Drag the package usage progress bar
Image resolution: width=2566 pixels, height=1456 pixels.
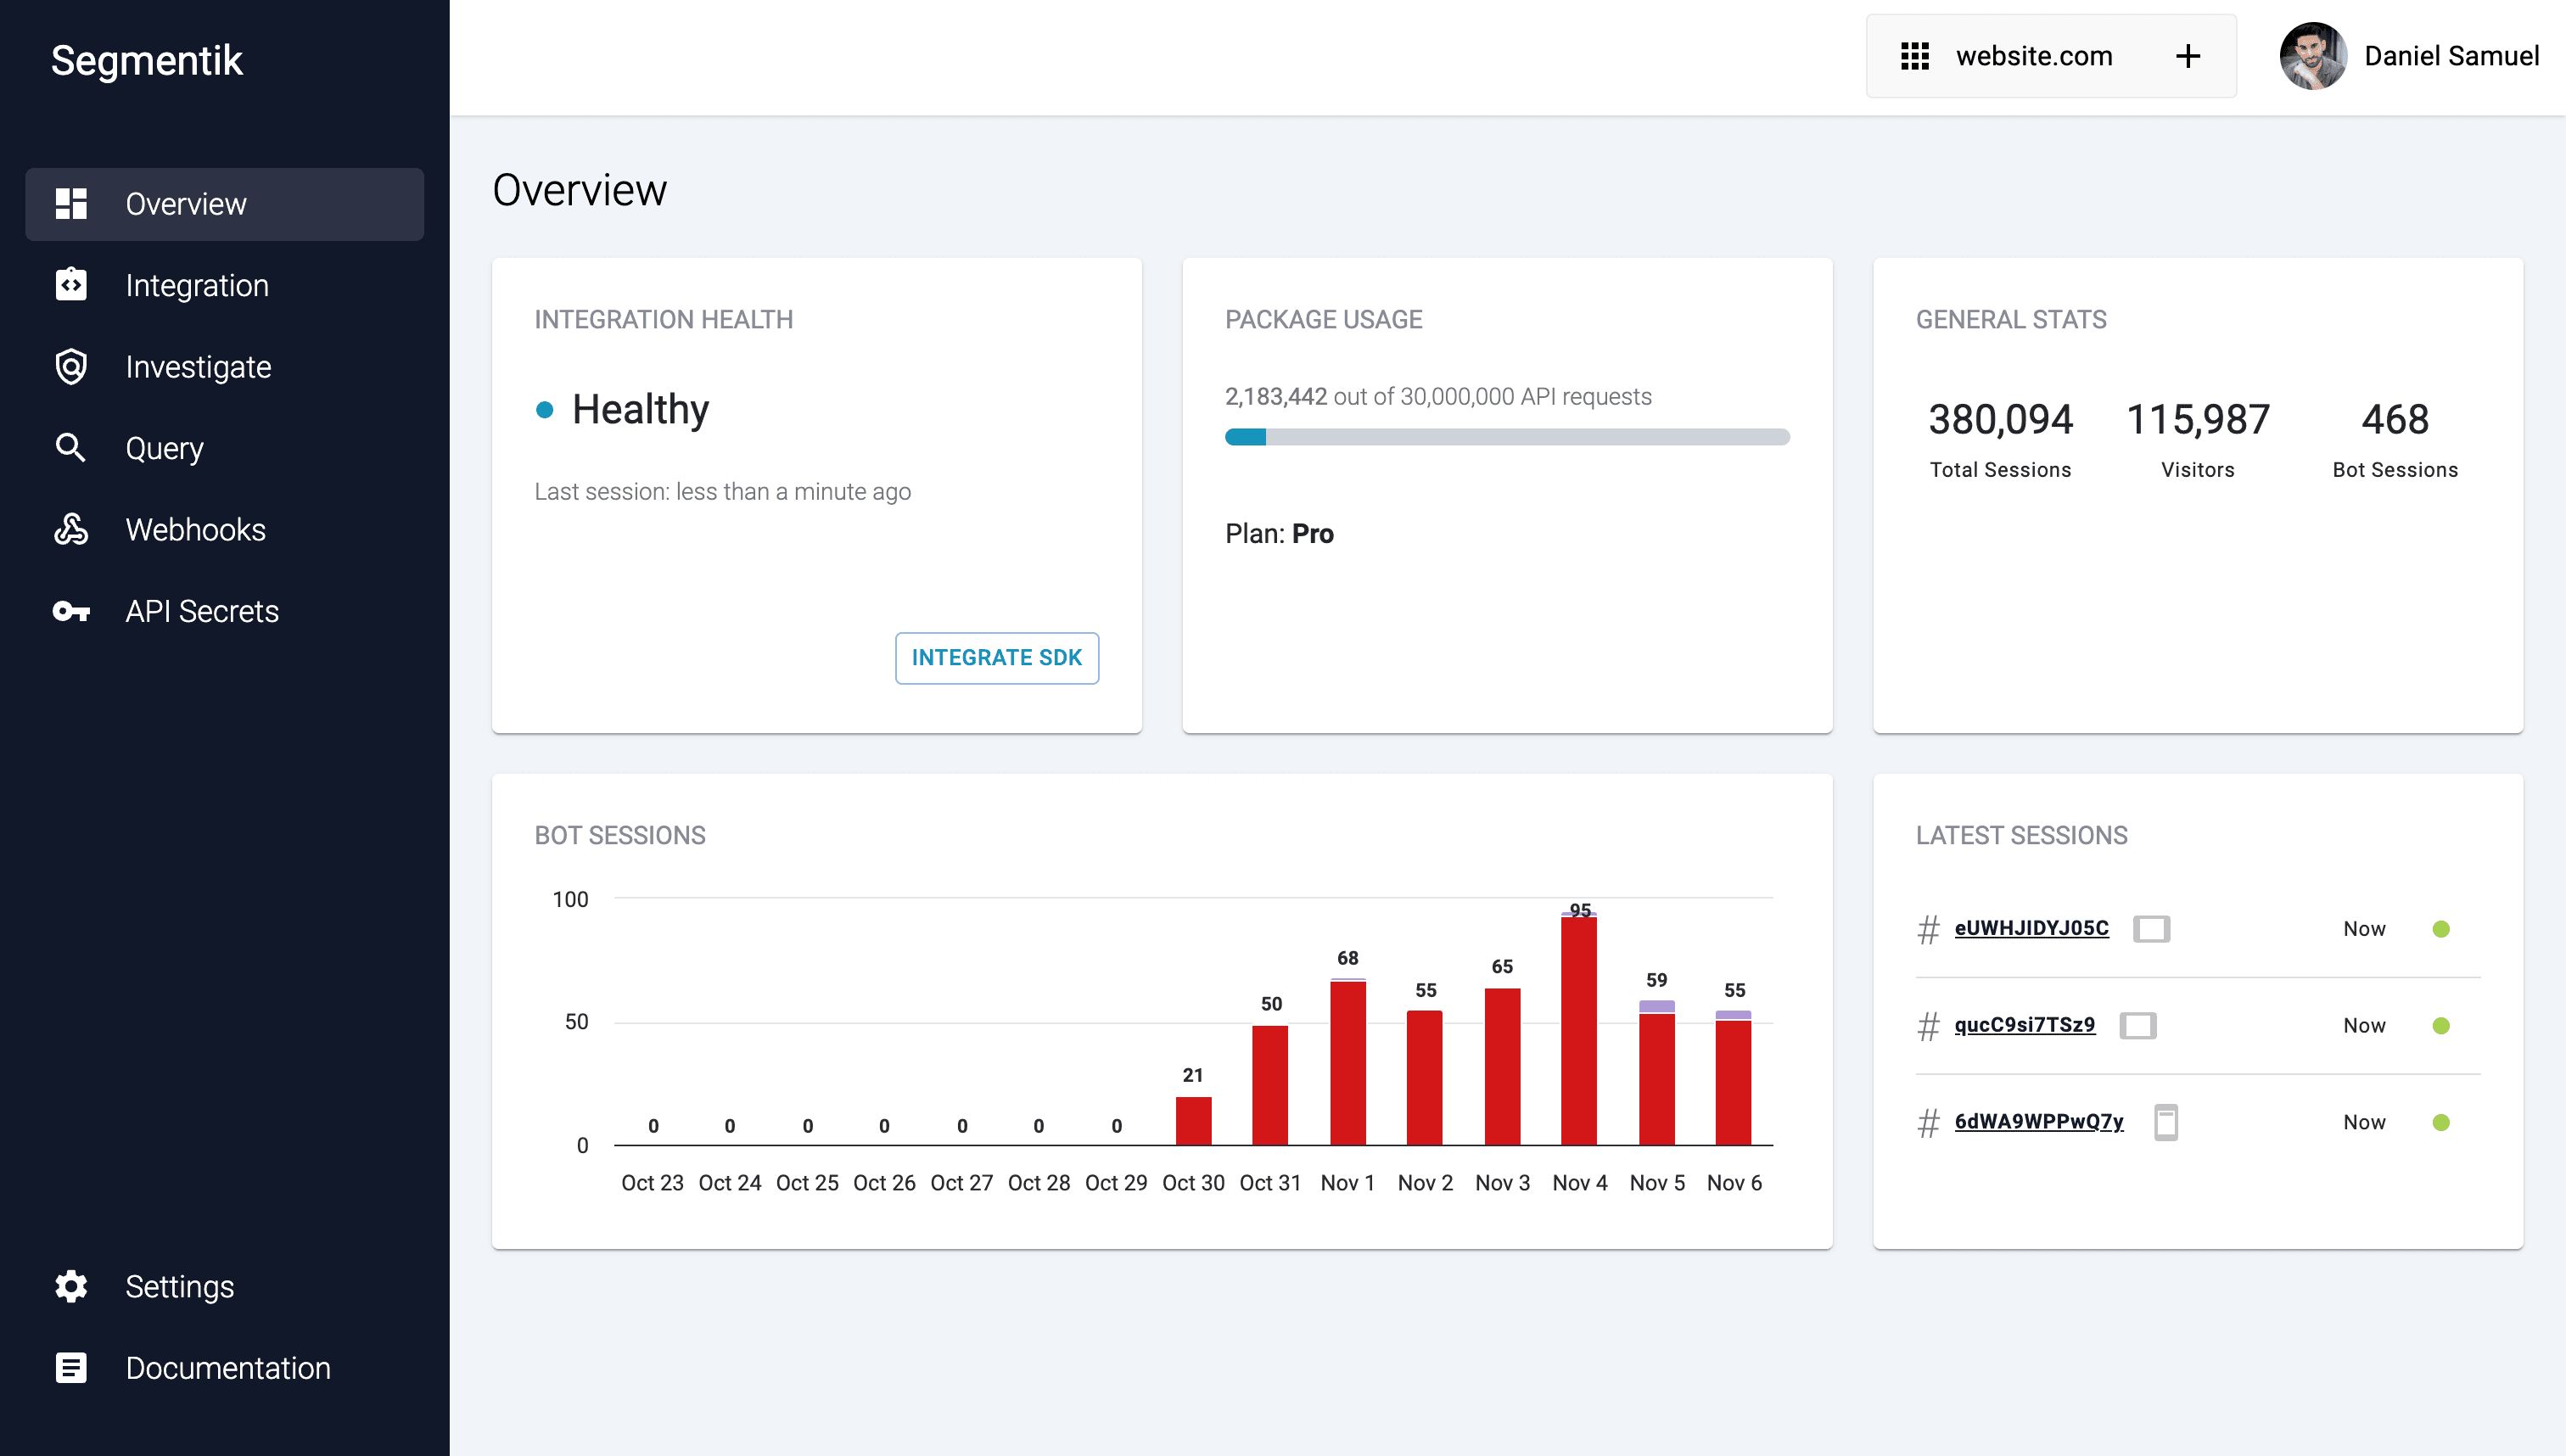click(1507, 437)
